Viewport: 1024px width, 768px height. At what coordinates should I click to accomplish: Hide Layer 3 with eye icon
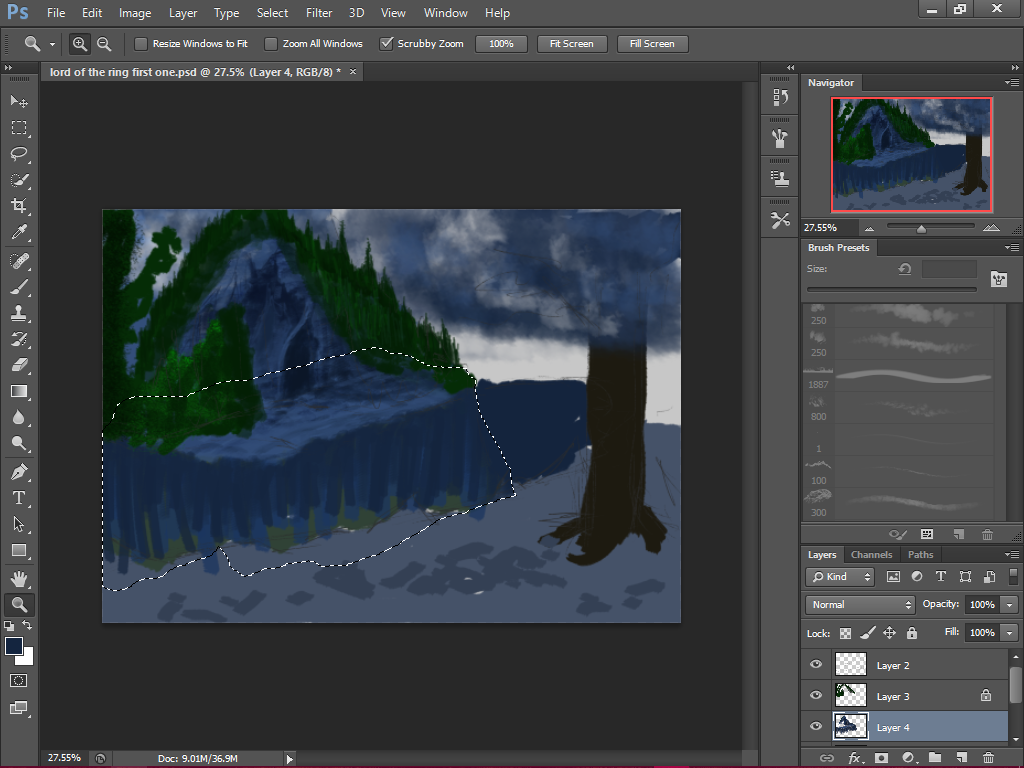coord(816,695)
